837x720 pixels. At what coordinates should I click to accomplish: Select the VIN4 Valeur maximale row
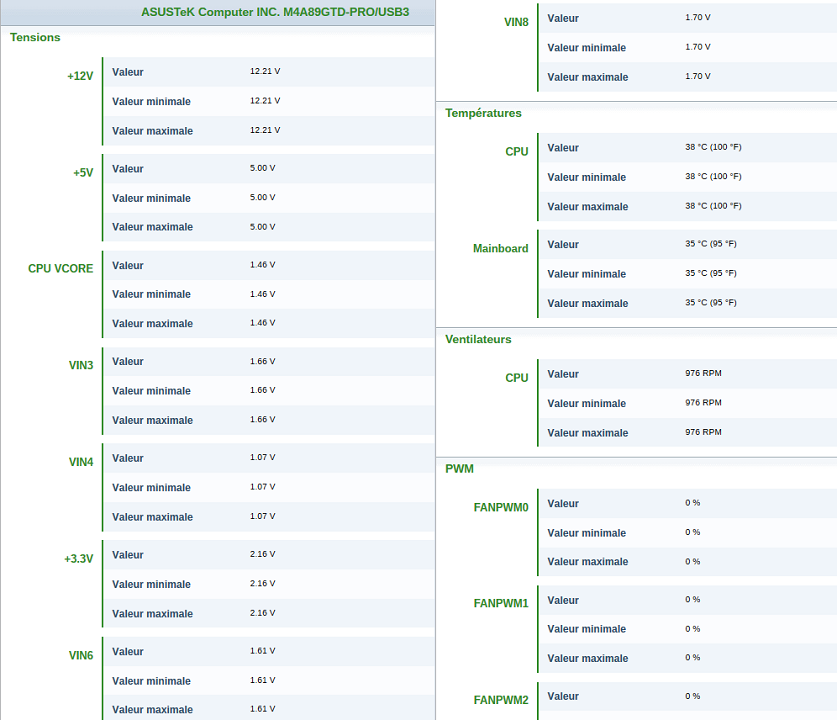coord(269,516)
